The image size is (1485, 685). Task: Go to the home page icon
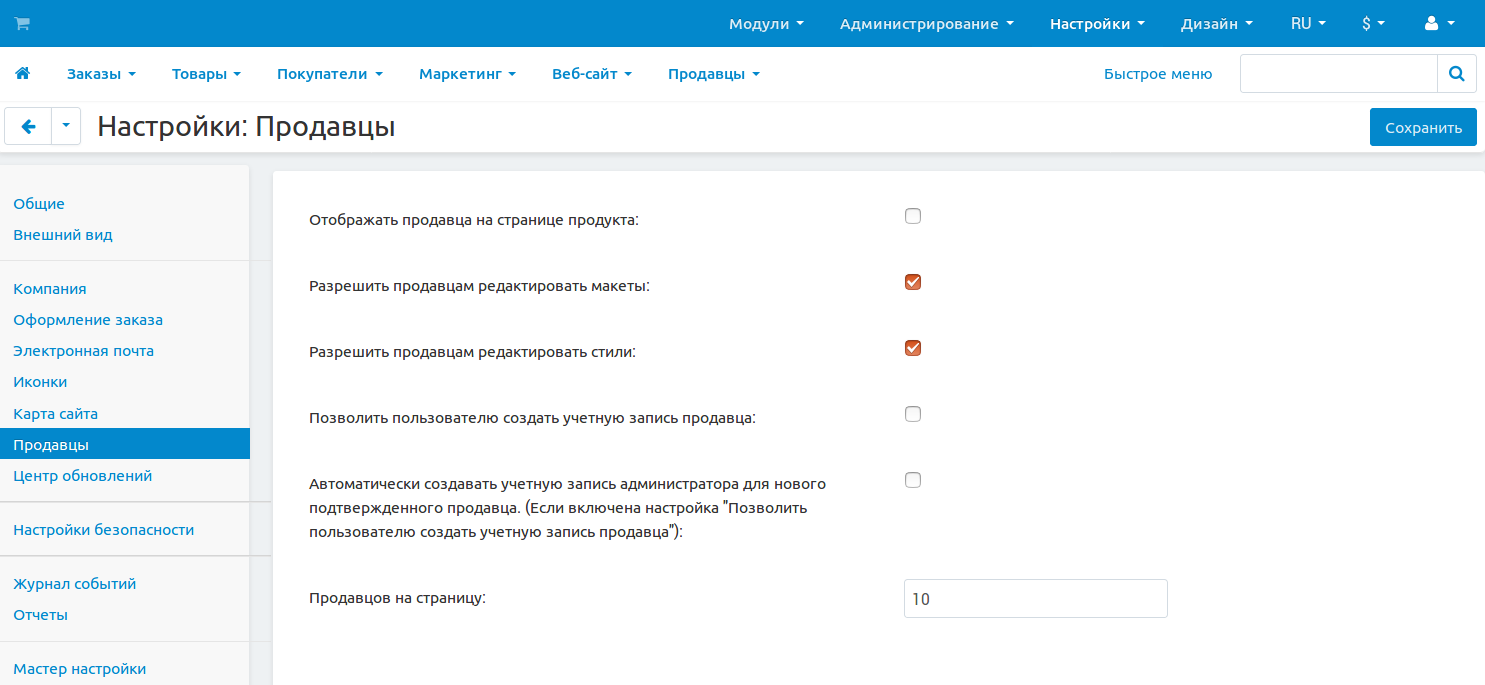coord(22,73)
